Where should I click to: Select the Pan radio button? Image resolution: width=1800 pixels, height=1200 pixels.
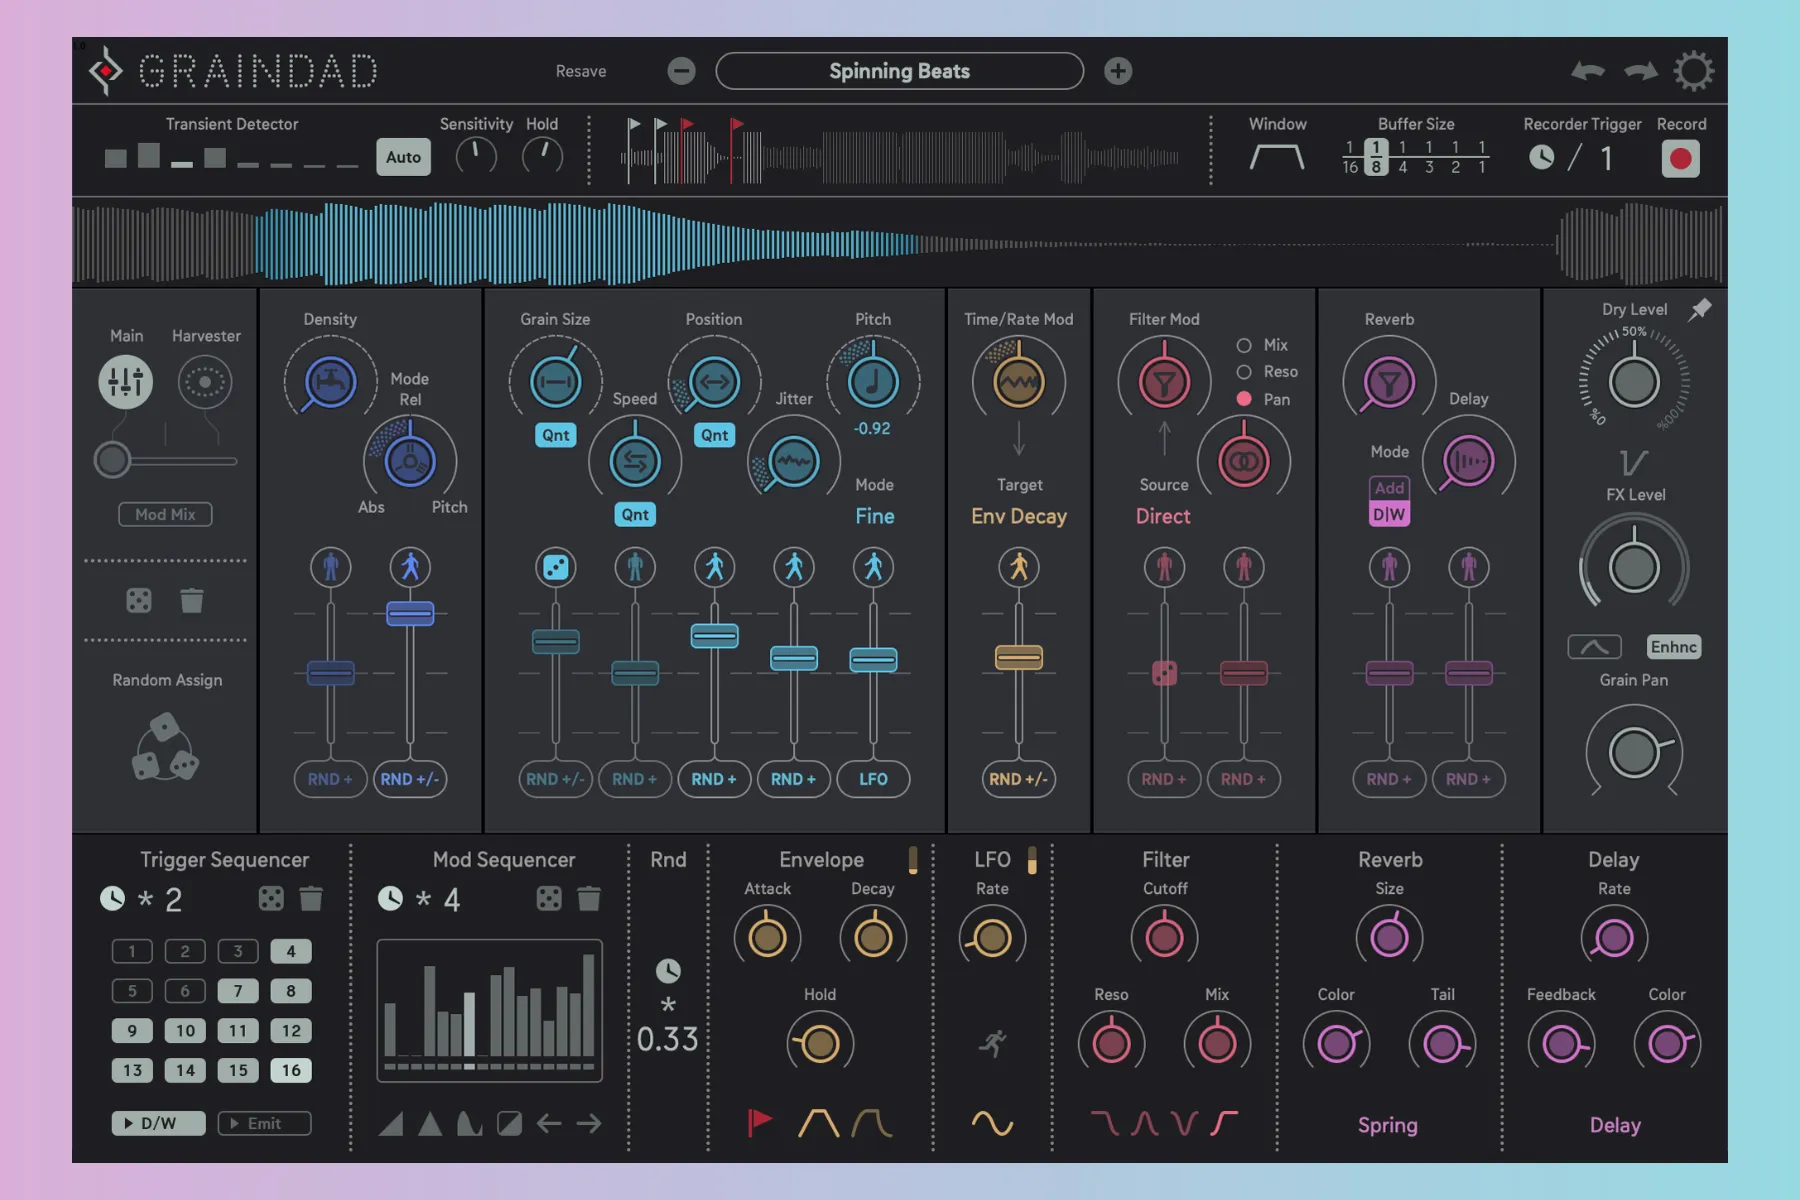coord(1244,398)
